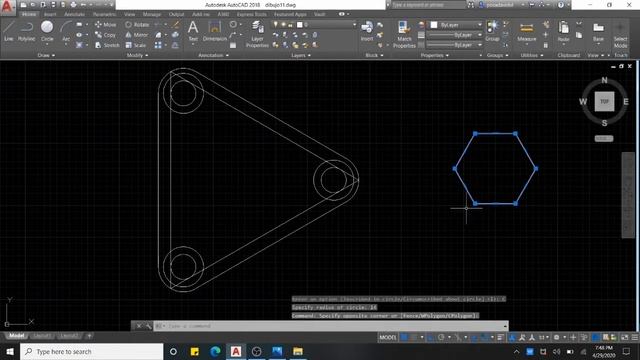
Task: Expand the Annotation panel
Action: (x=213, y=55)
